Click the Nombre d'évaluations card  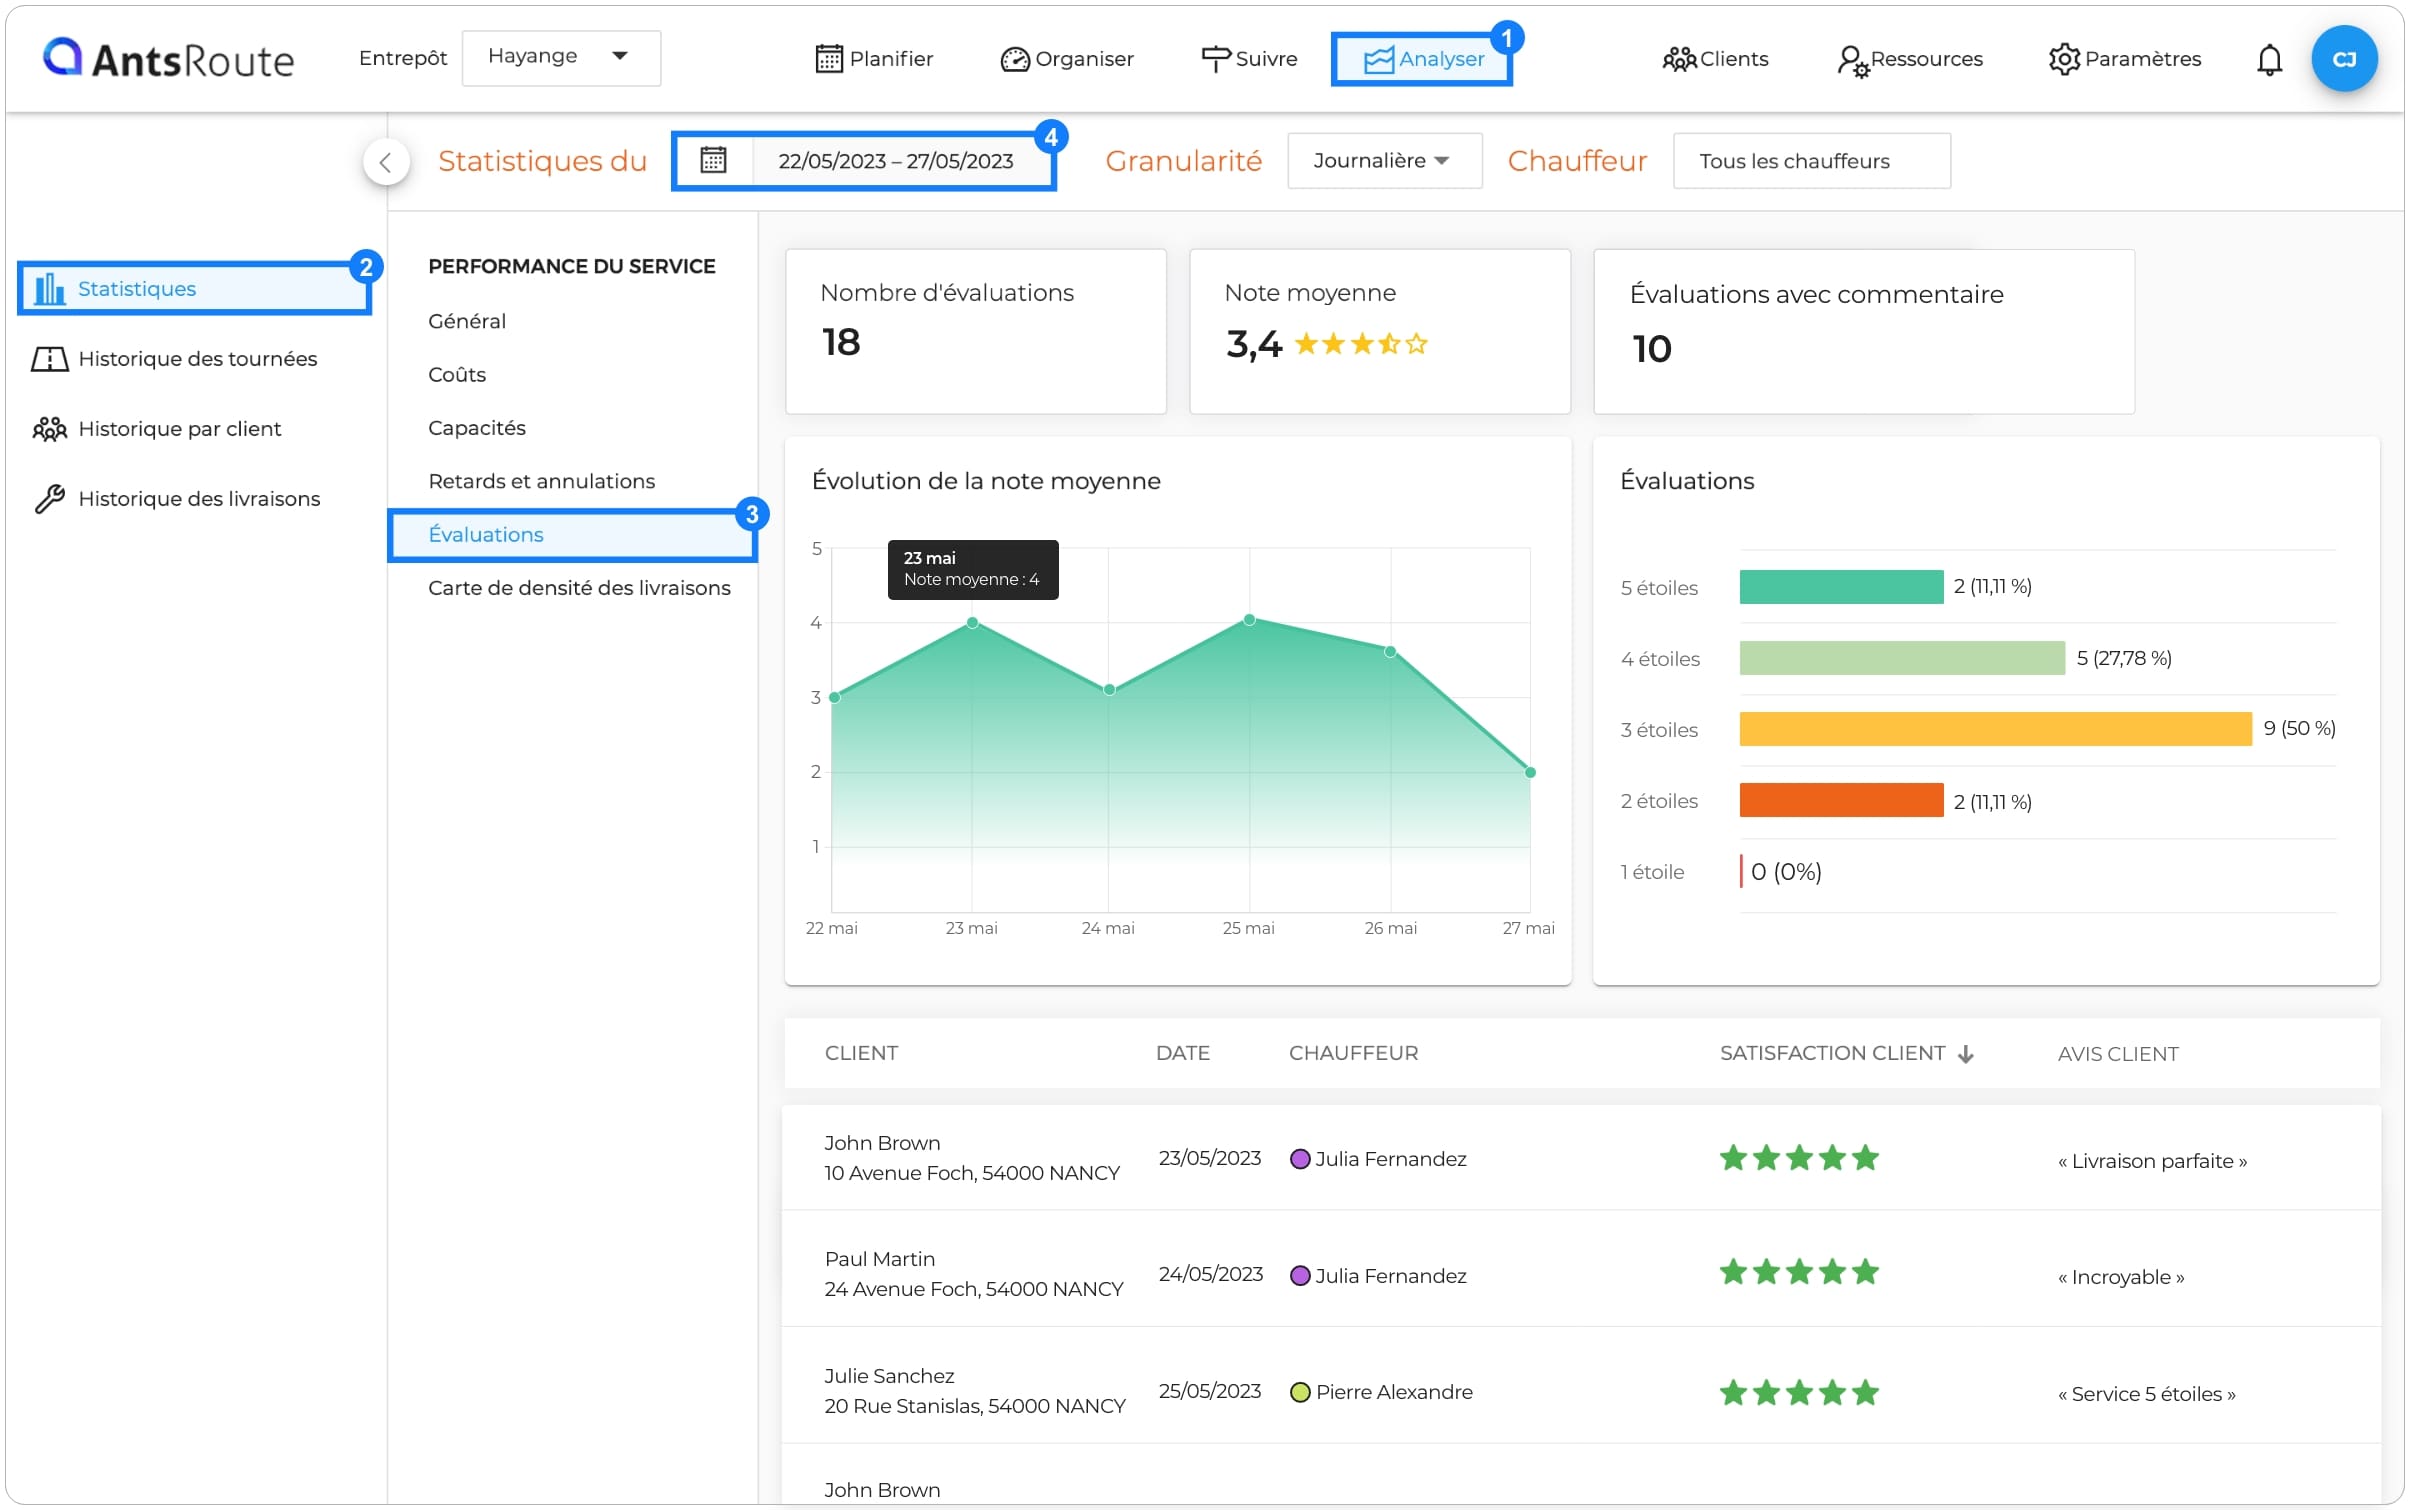pyautogui.click(x=976, y=331)
